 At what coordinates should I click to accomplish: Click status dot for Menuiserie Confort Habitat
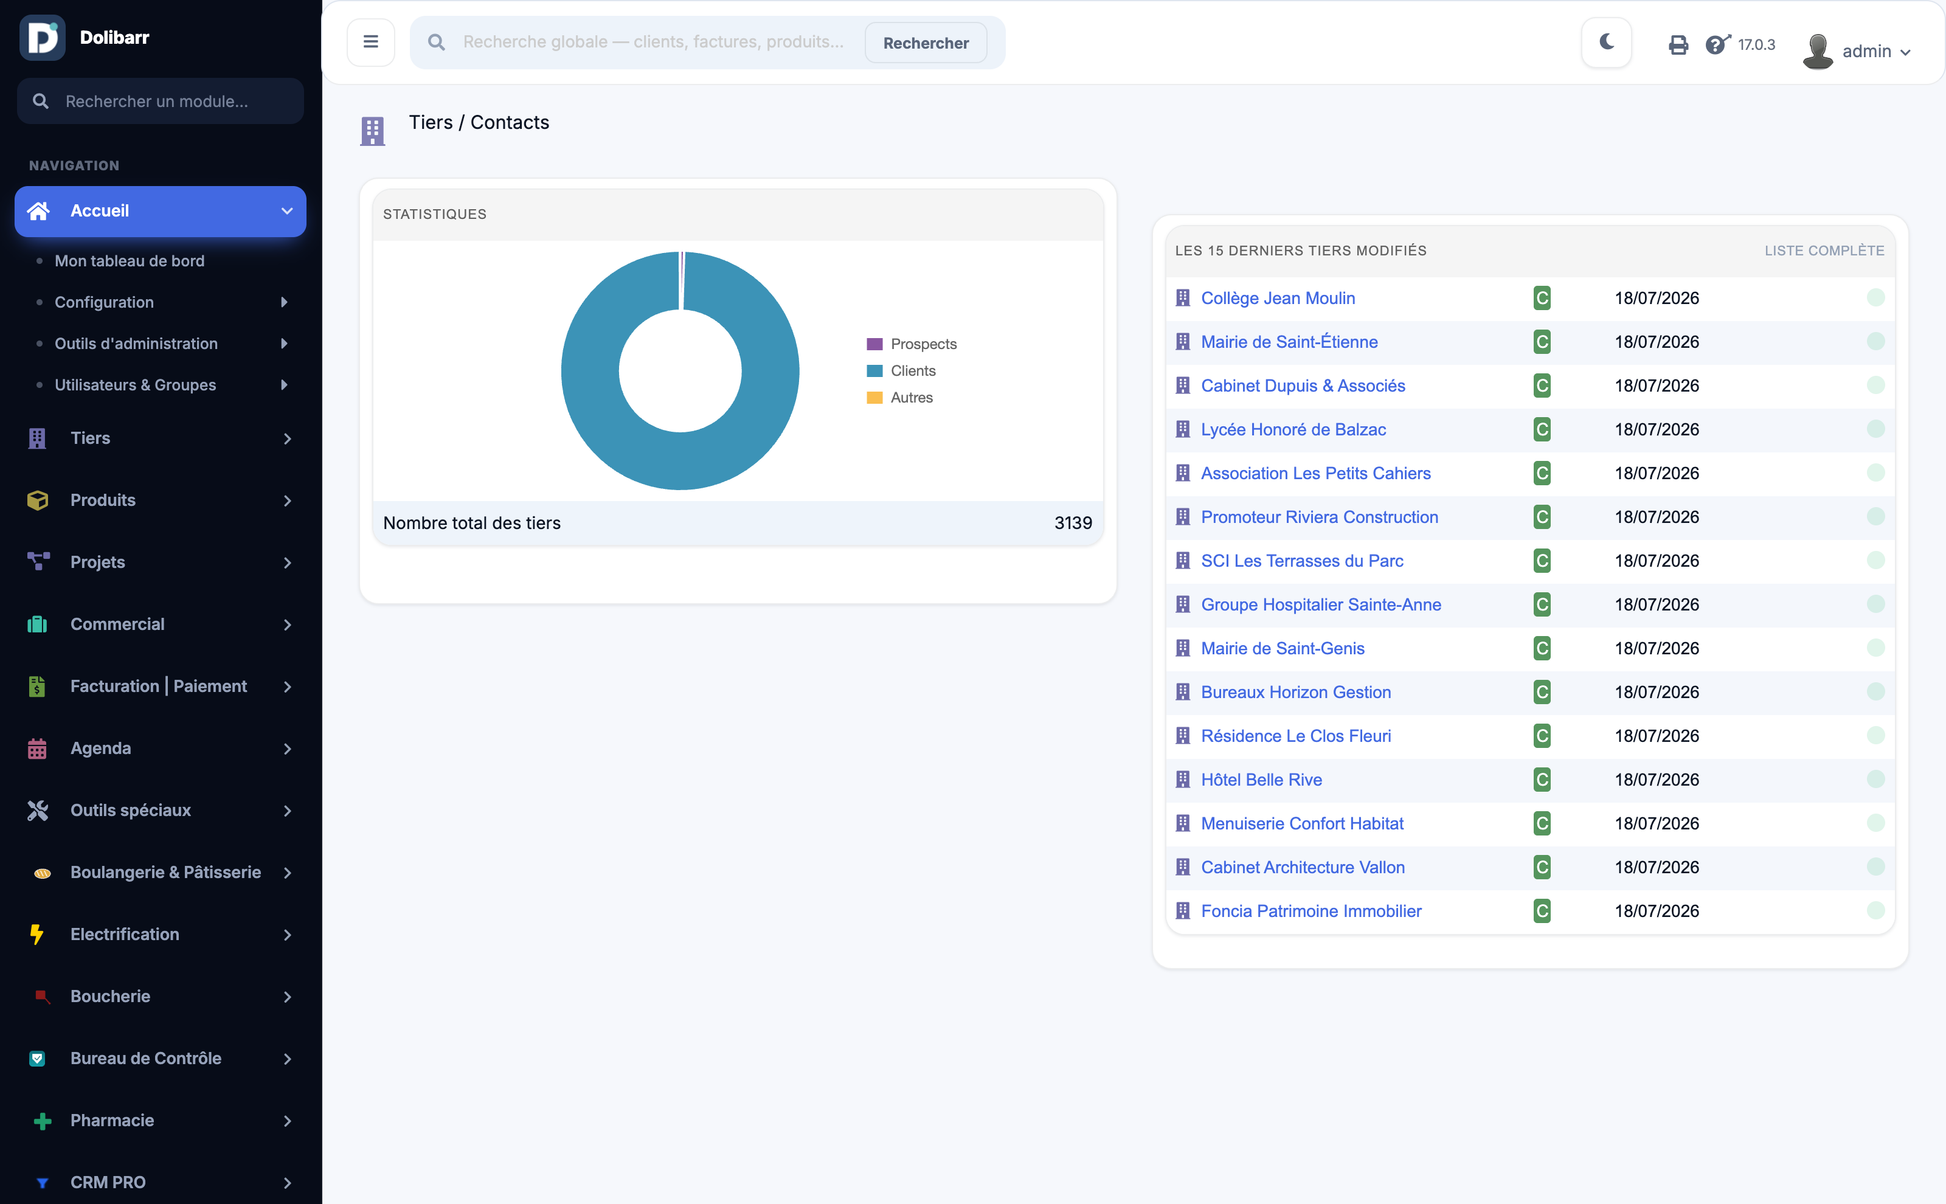pyautogui.click(x=1875, y=823)
